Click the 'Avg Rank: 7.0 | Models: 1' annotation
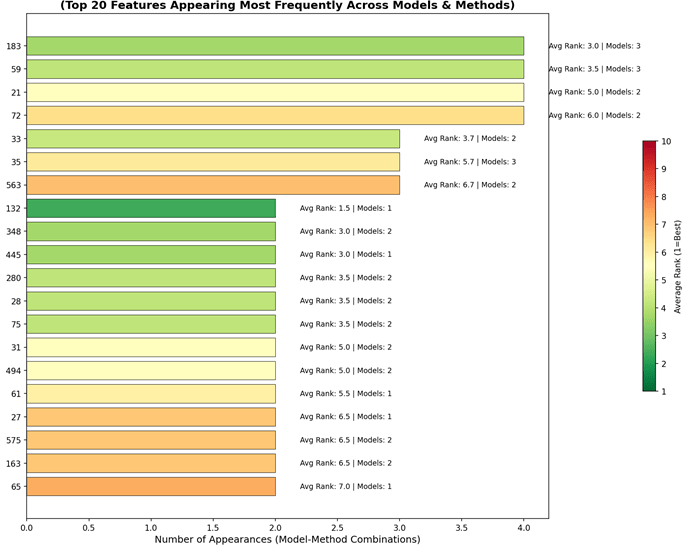Viewport: 688px width, 550px height. [x=345, y=487]
